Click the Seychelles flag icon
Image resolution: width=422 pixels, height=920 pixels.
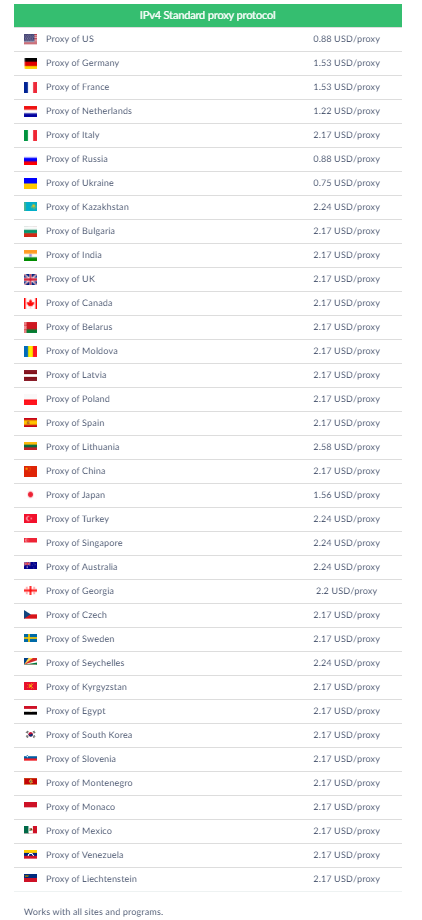click(x=31, y=663)
